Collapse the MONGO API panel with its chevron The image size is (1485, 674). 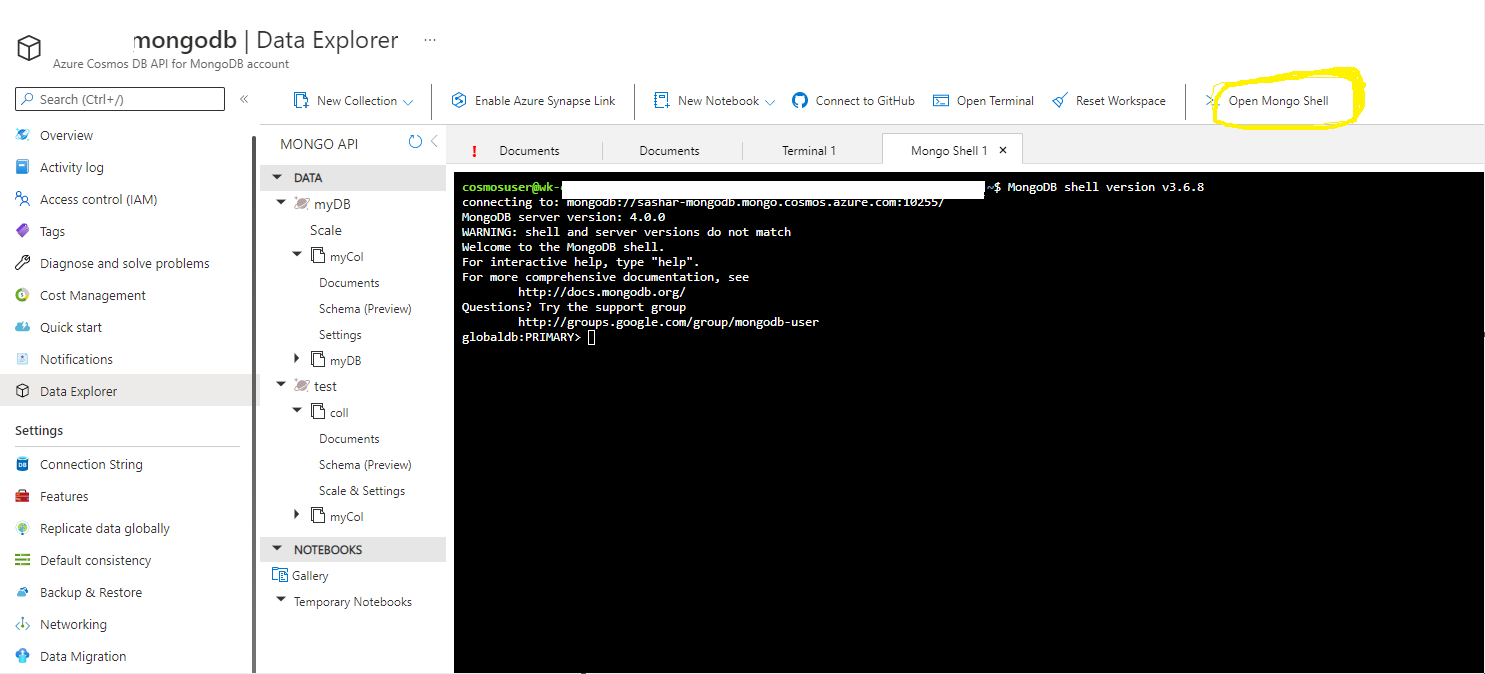click(x=434, y=142)
